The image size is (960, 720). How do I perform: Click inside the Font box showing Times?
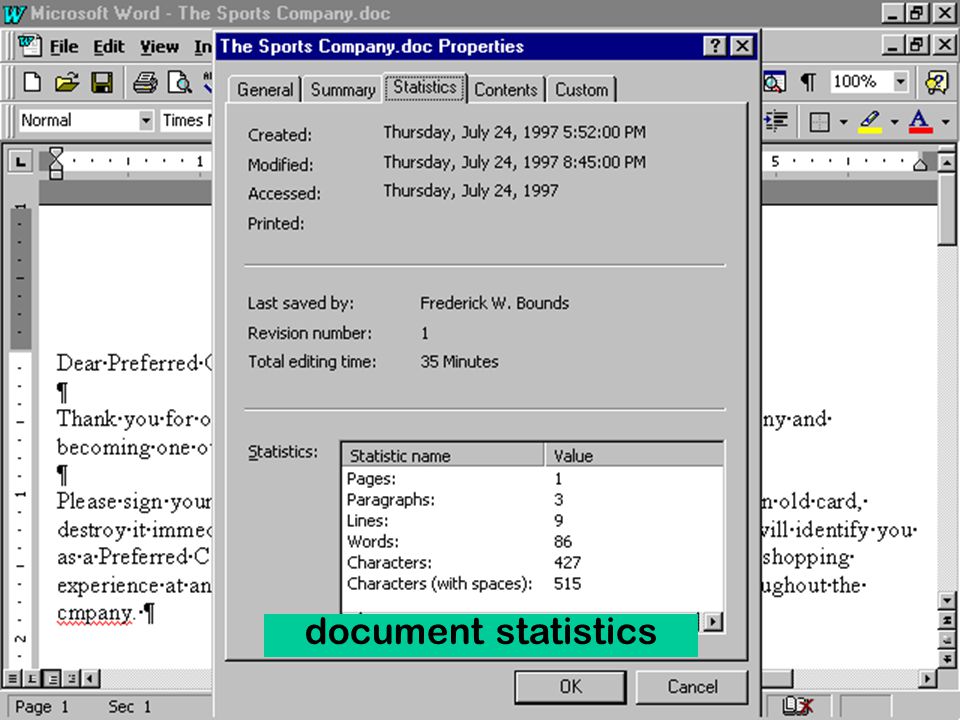pos(186,121)
